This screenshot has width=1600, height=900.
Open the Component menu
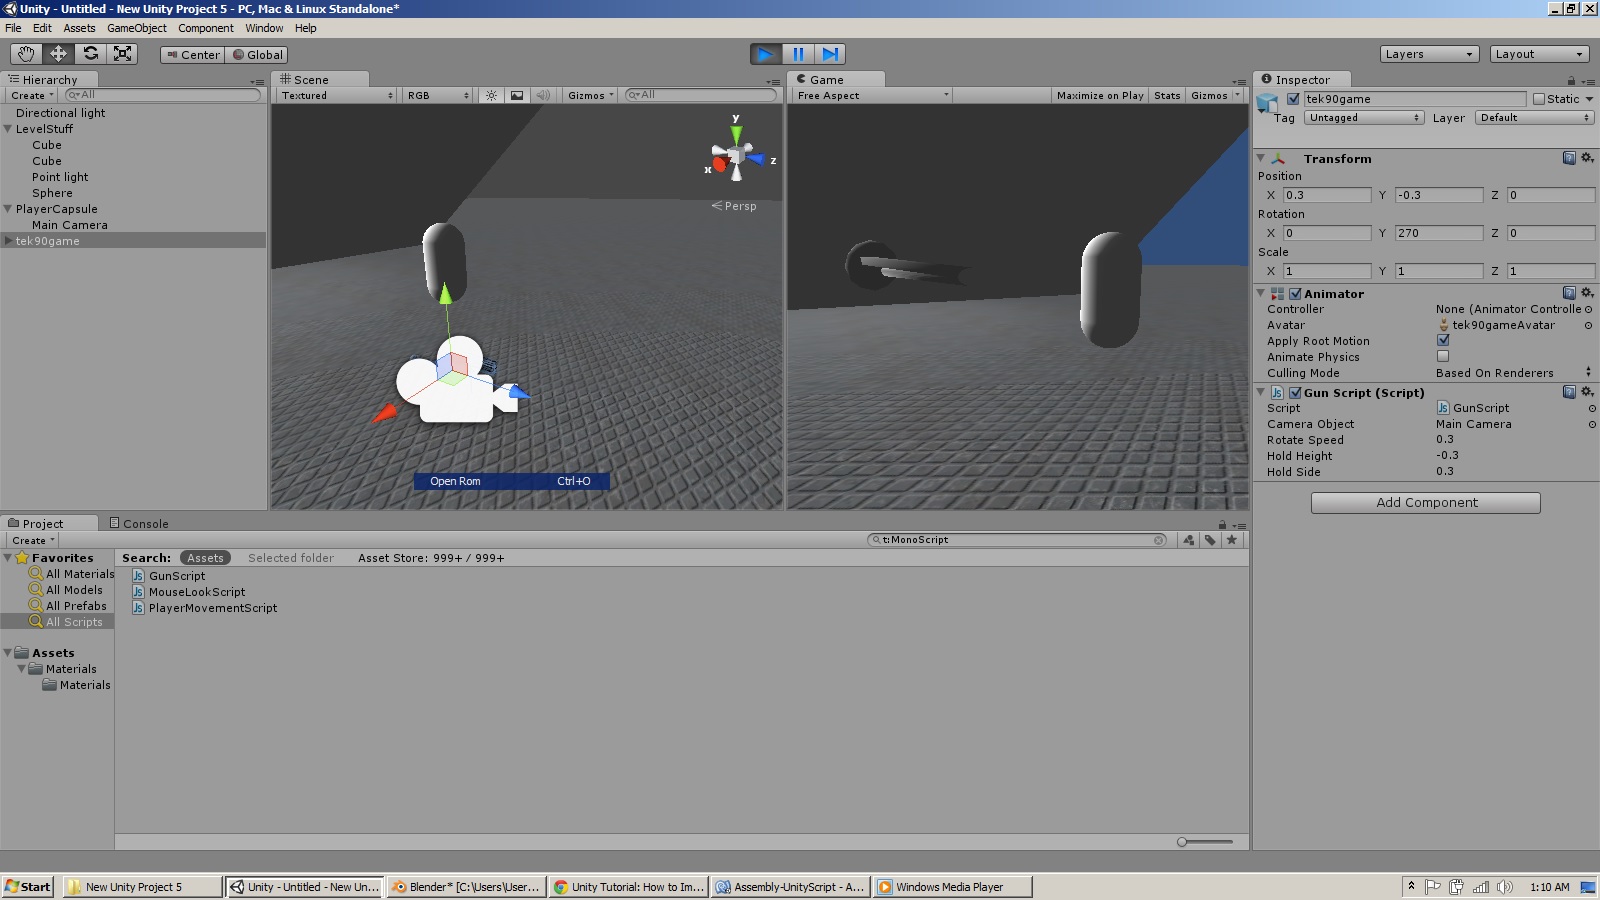coord(206,28)
